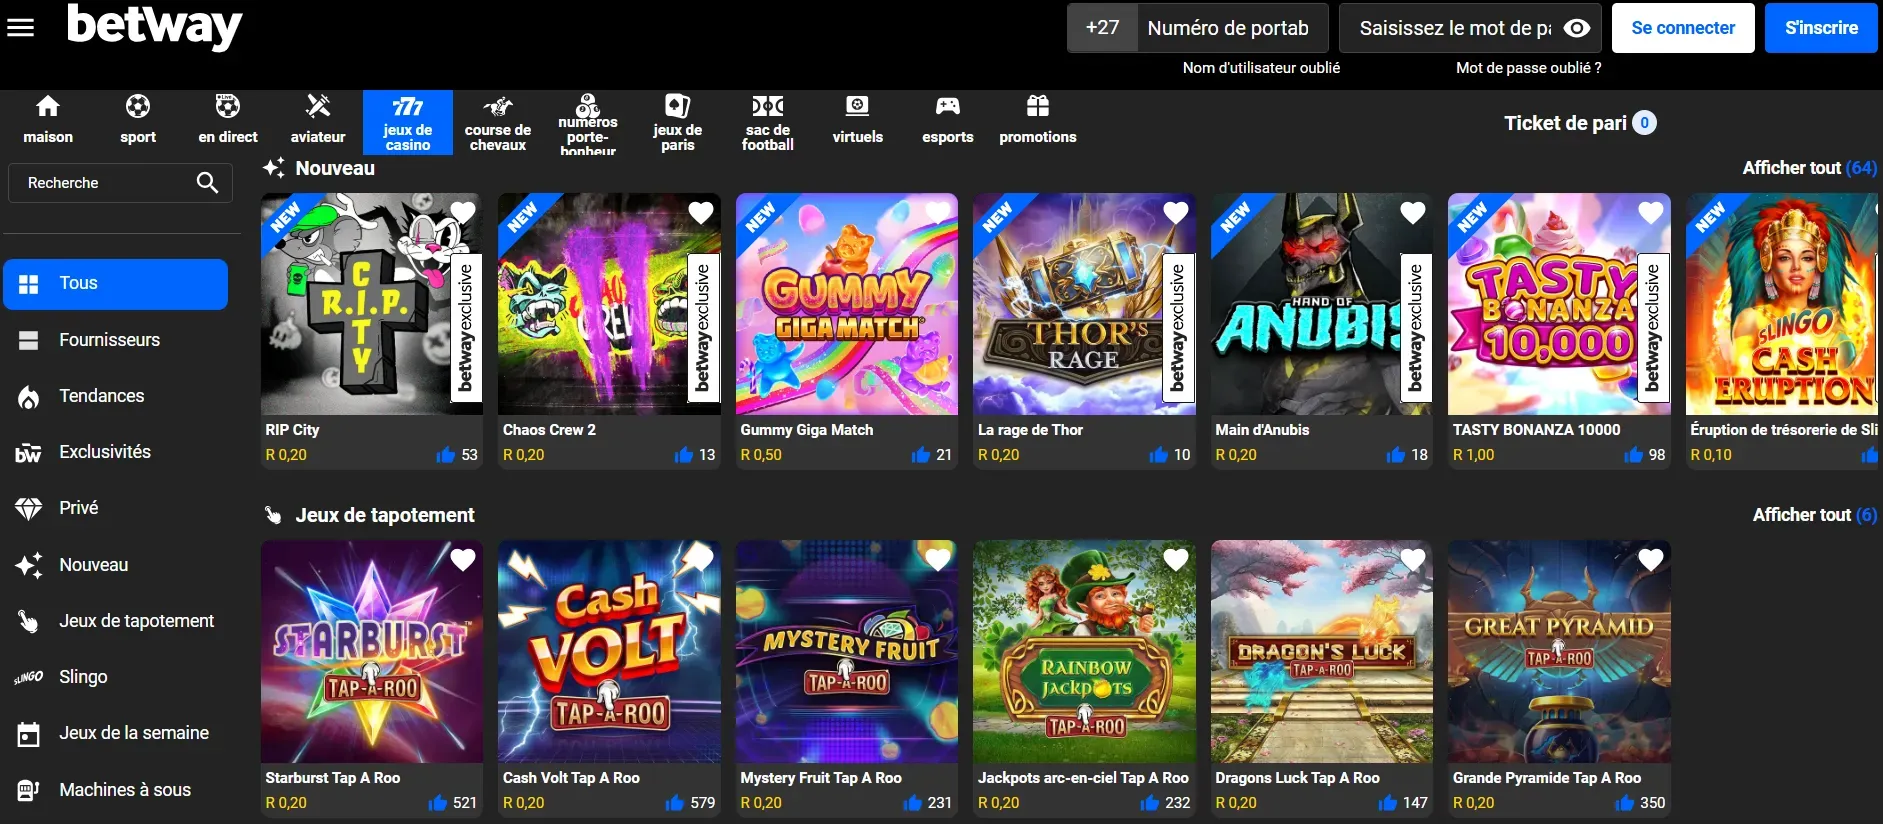Select the jeux de casino tab

(408, 122)
